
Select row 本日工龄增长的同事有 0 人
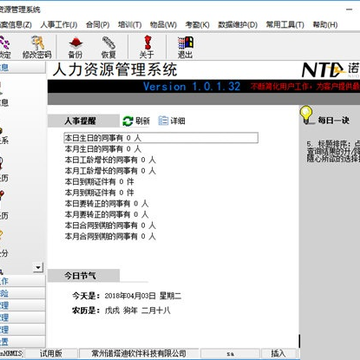click(110, 160)
